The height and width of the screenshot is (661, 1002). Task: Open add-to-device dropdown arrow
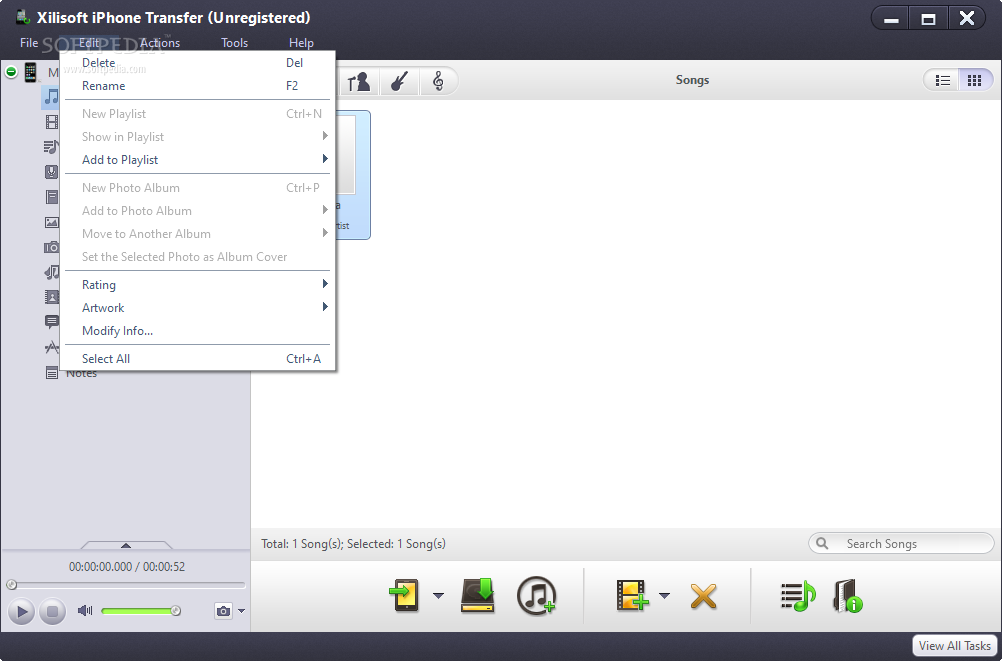tap(438, 596)
